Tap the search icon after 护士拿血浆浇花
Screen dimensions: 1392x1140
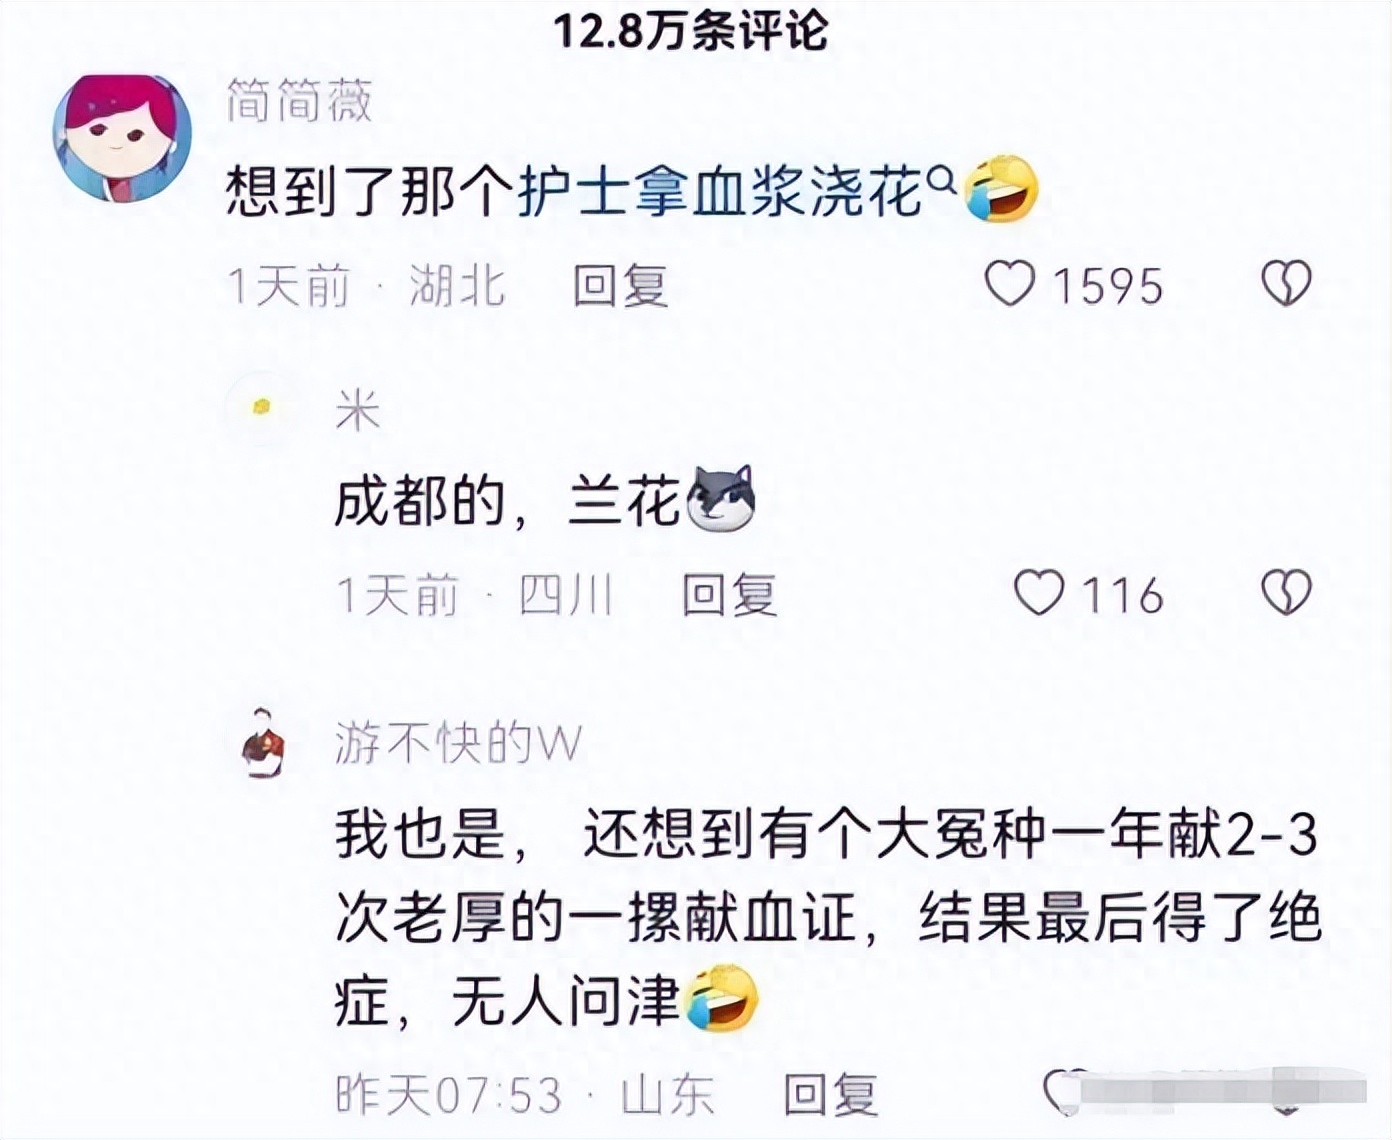point(941,180)
